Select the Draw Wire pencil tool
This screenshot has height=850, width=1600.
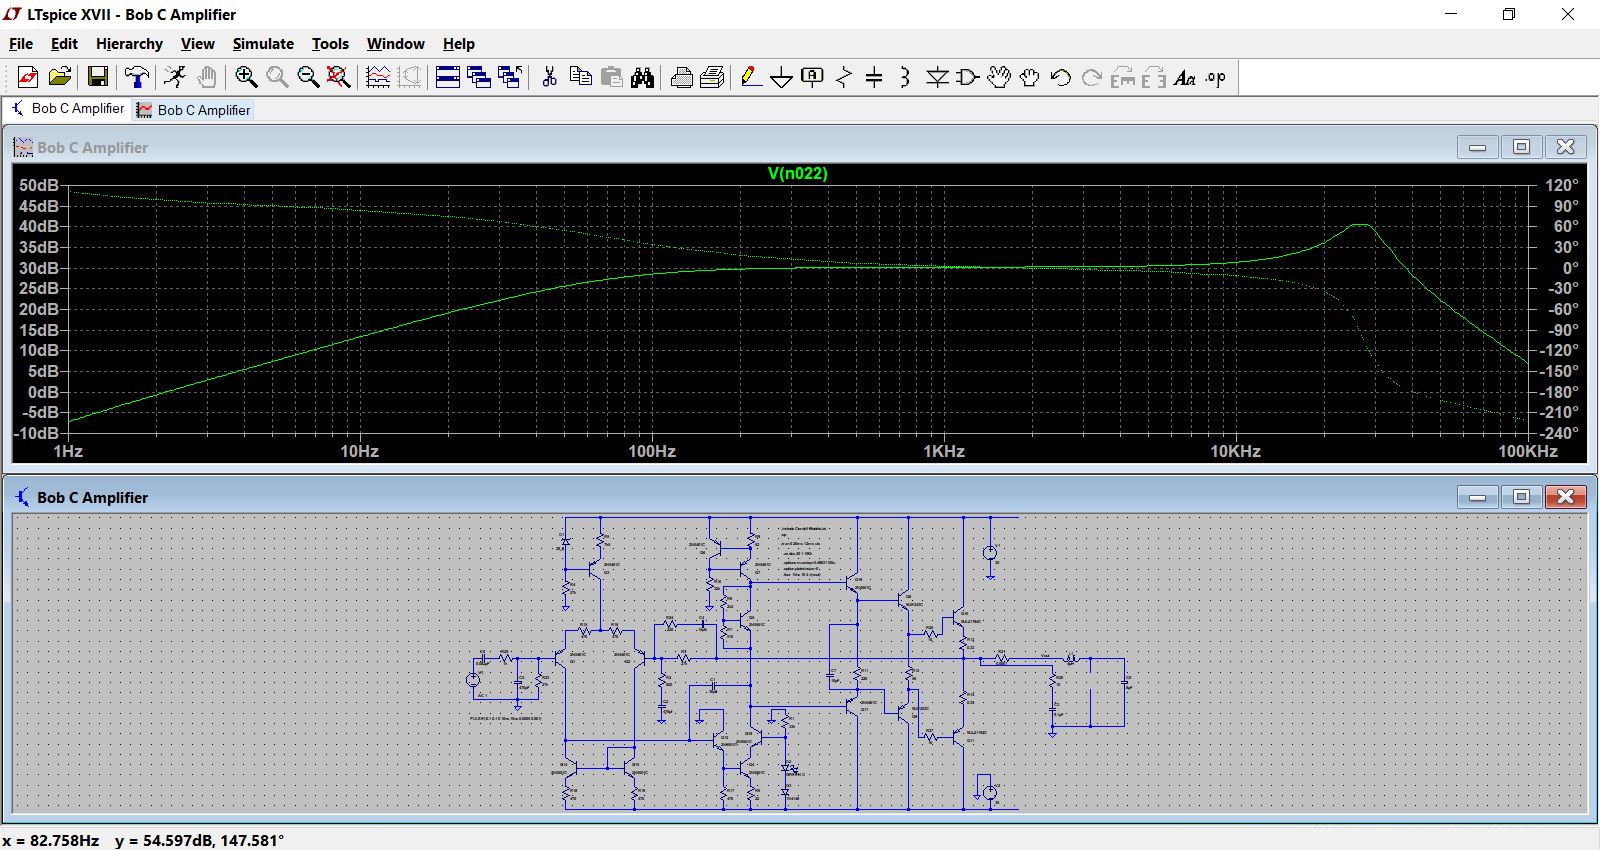[751, 77]
